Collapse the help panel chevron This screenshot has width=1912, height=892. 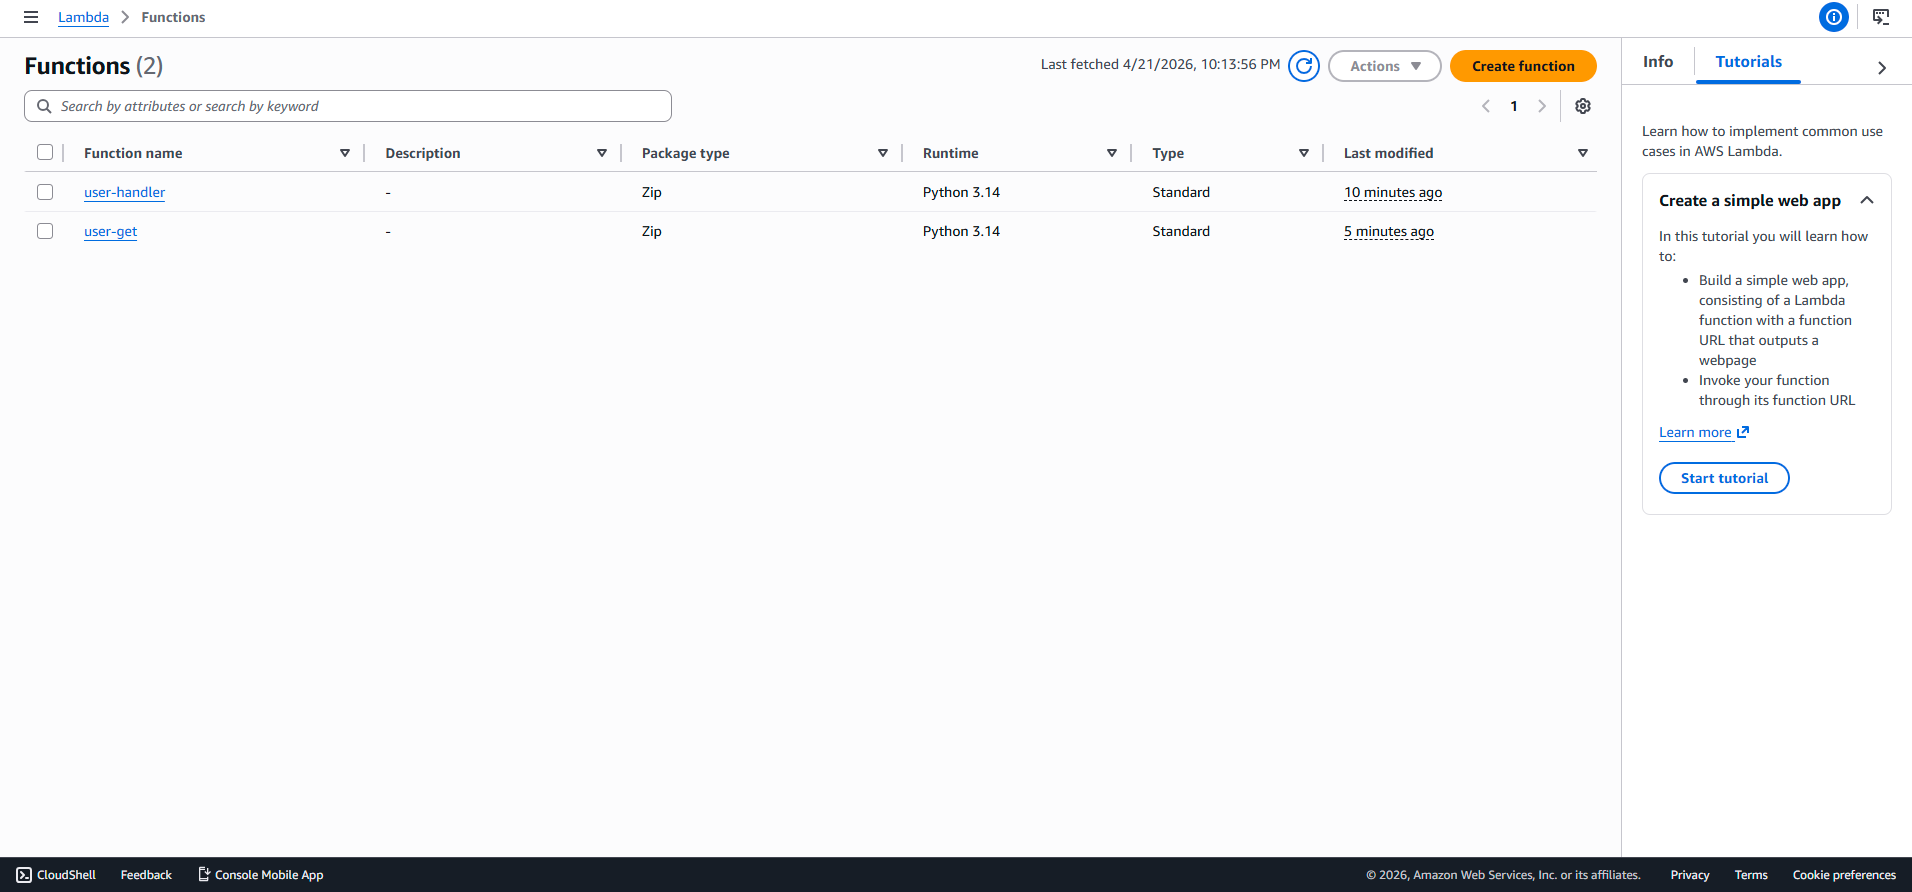click(1882, 68)
